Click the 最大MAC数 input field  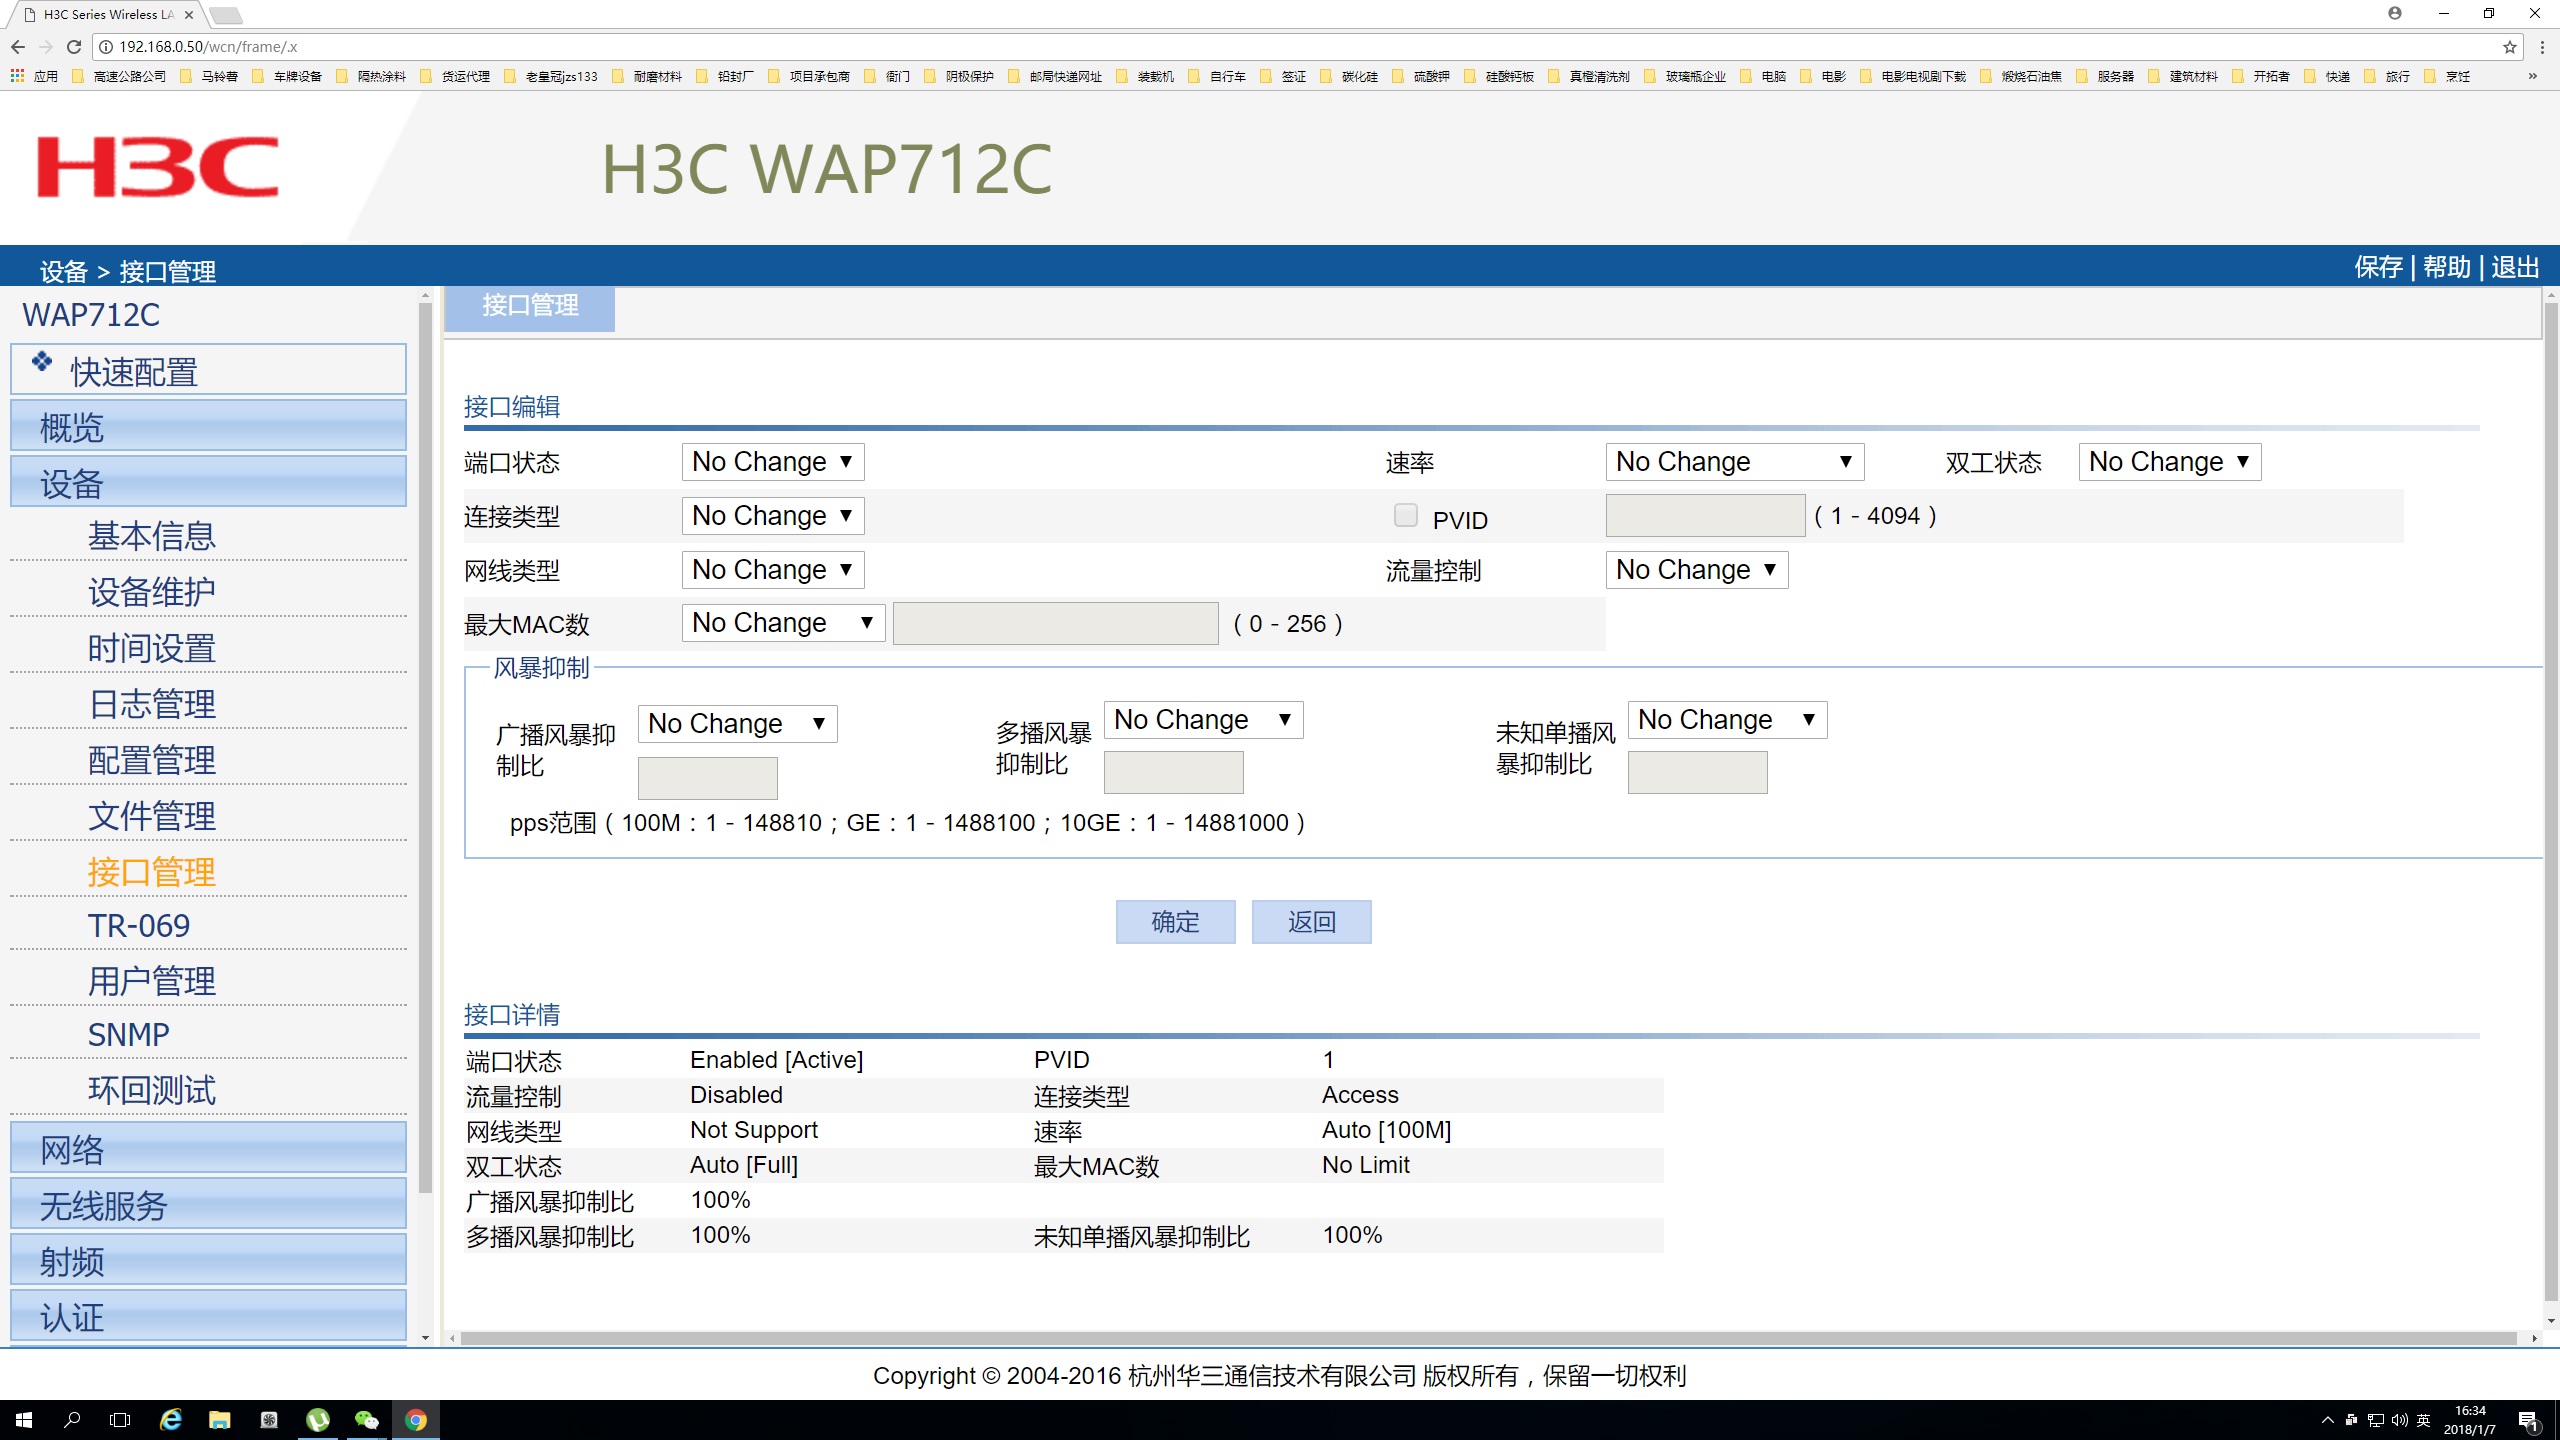point(1055,624)
